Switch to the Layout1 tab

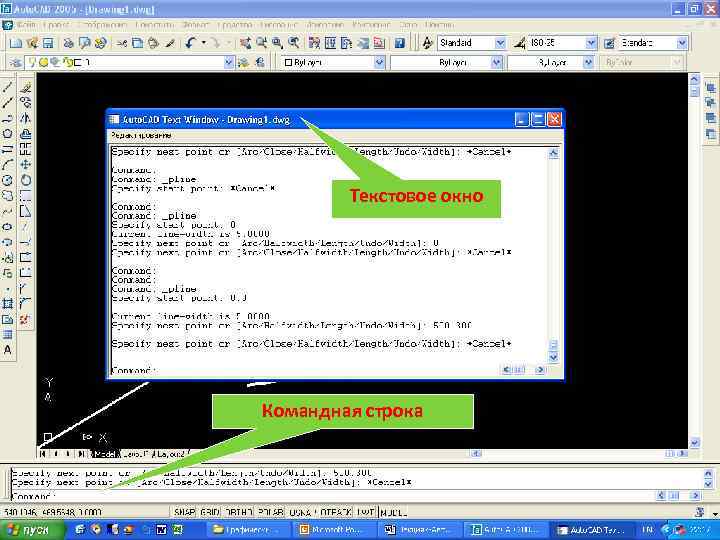(136, 454)
